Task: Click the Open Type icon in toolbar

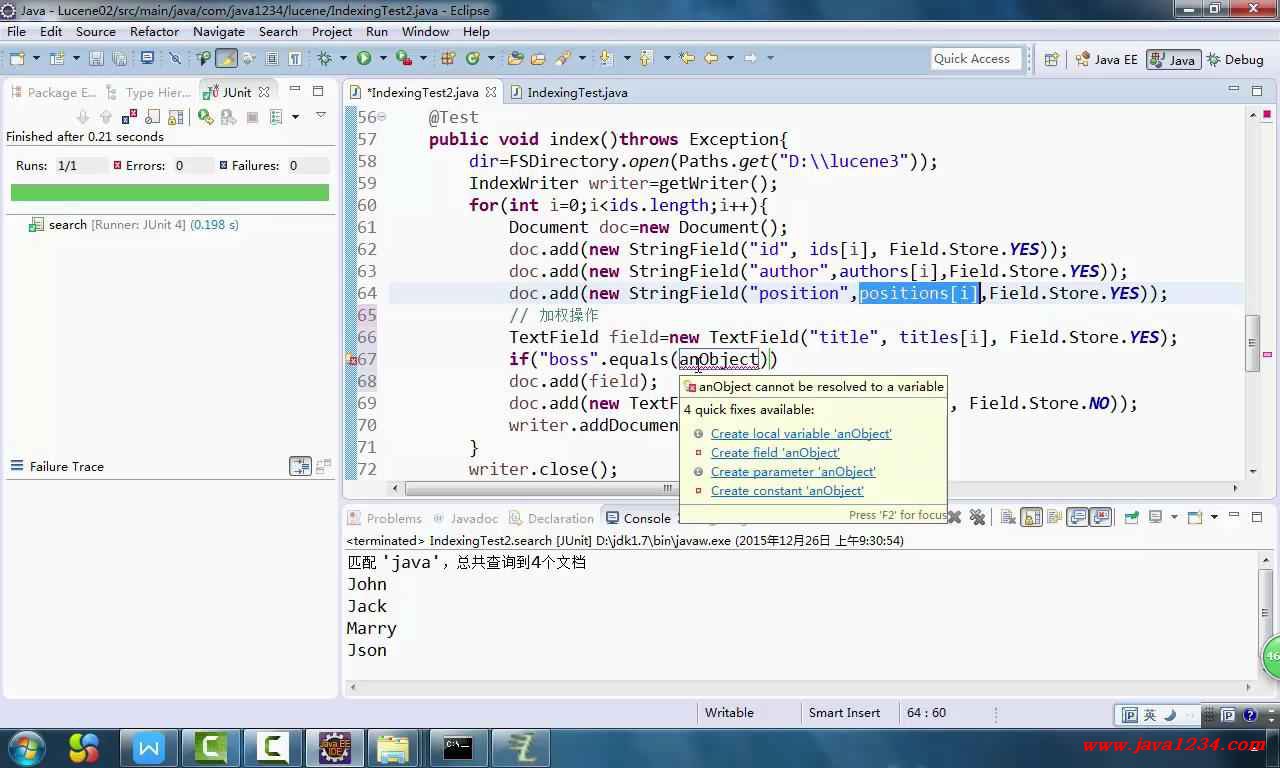Action: tap(515, 58)
